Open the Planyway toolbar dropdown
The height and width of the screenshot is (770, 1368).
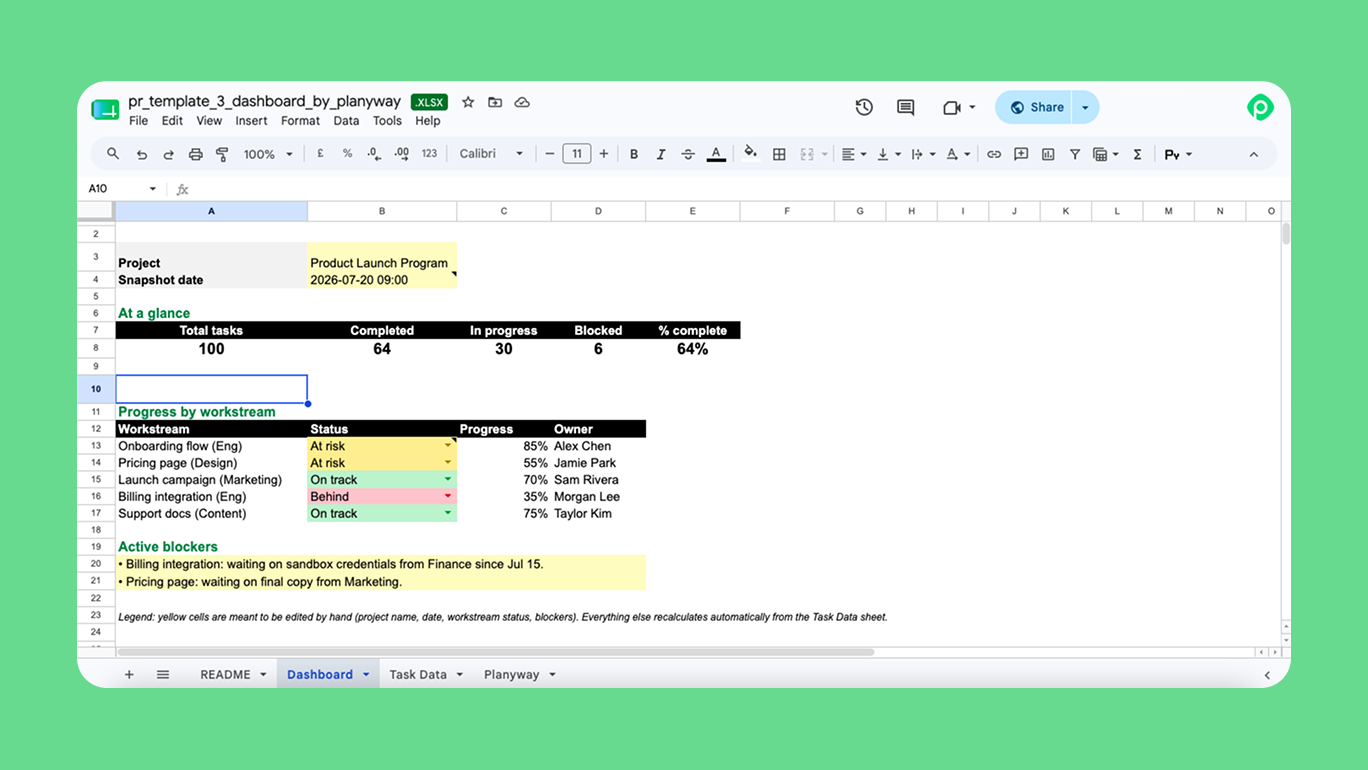click(1178, 154)
